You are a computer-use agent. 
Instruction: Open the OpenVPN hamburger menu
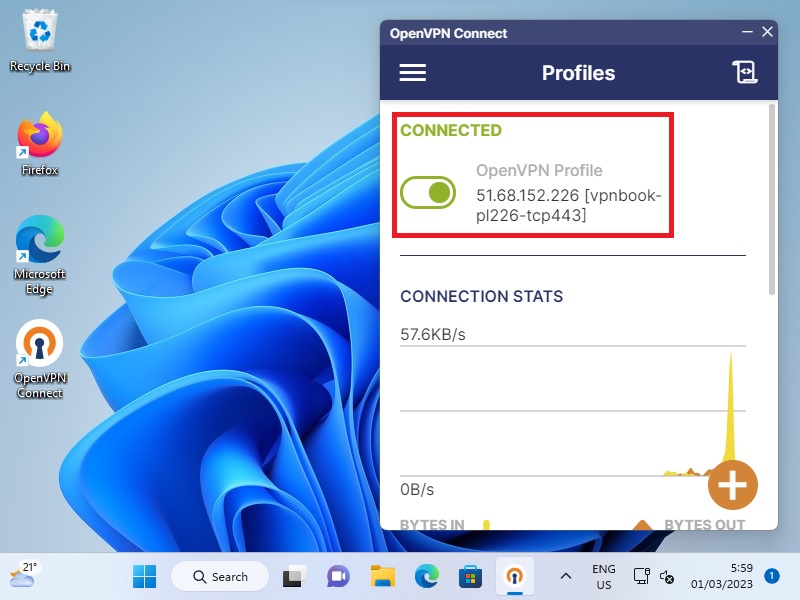tap(413, 73)
